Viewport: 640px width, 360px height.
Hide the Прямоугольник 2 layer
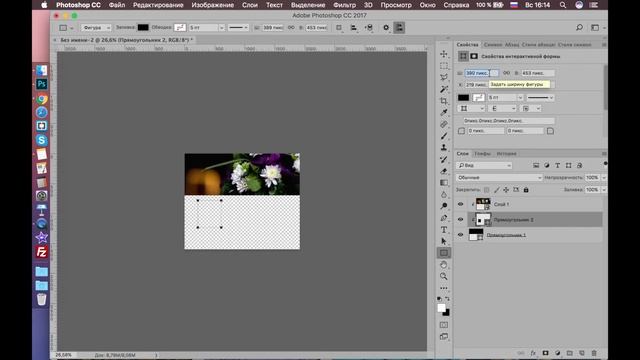[460, 220]
